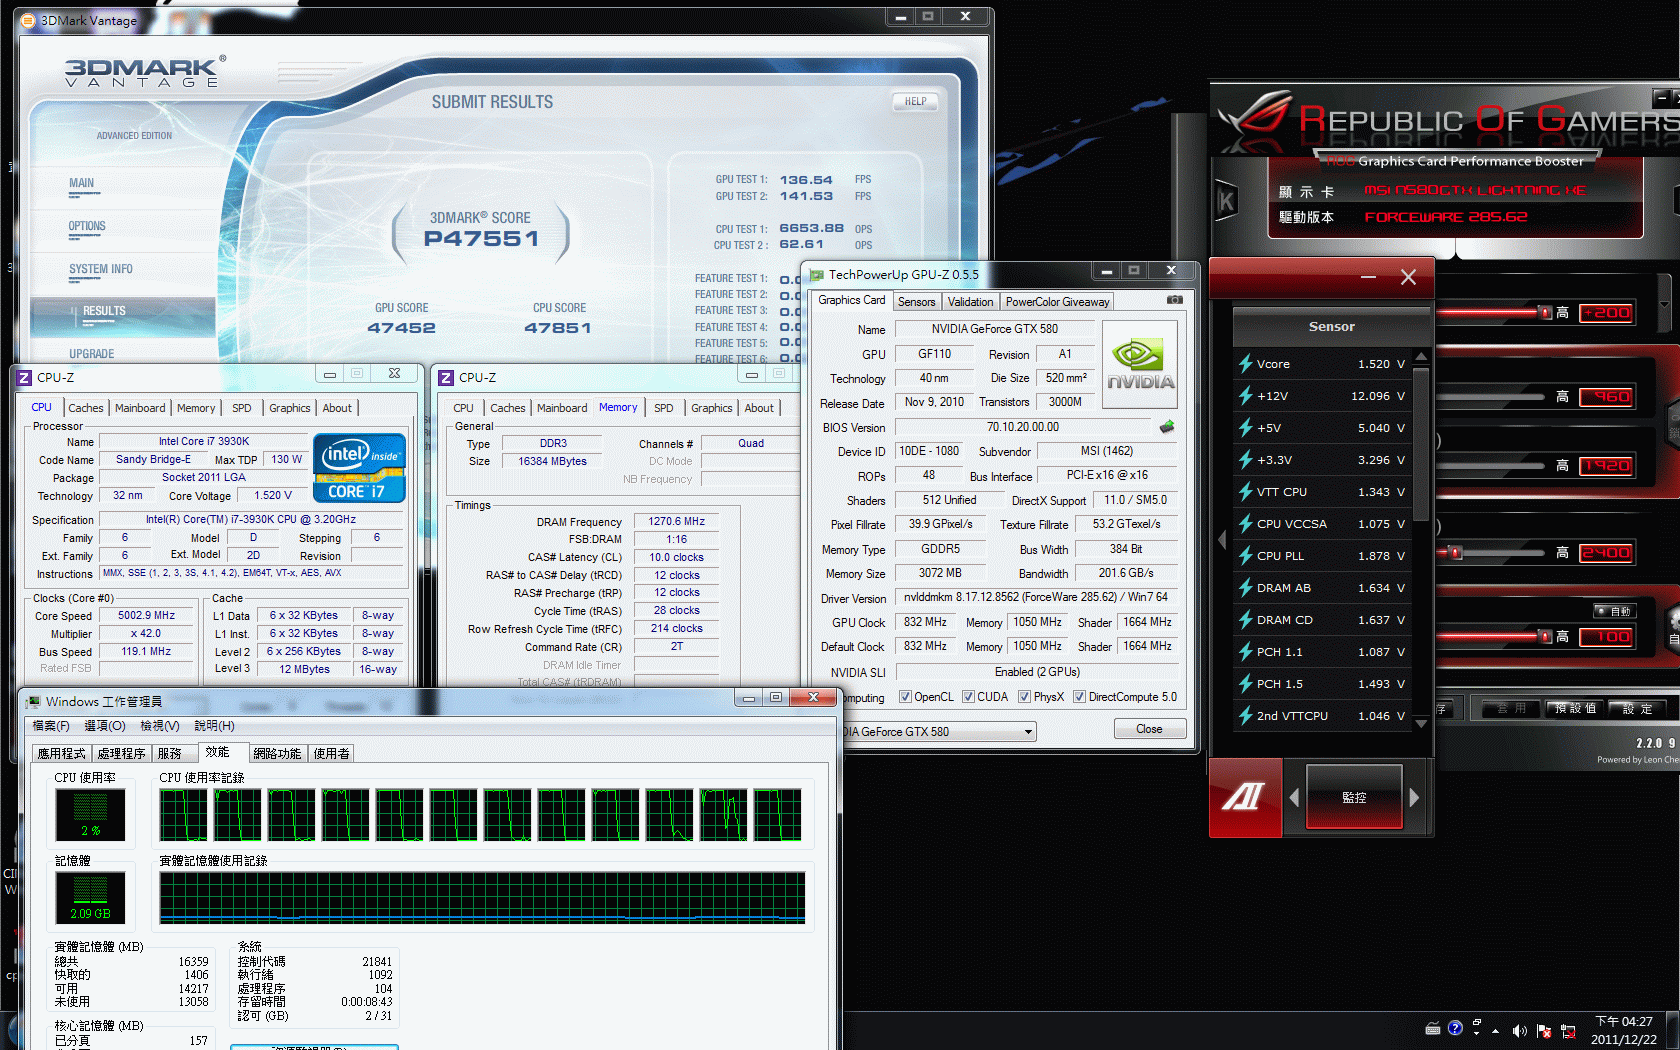Image resolution: width=1680 pixels, height=1050 pixels.
Task: Click the show desktop button at taskbar end
Action: coord(1673,1030)
